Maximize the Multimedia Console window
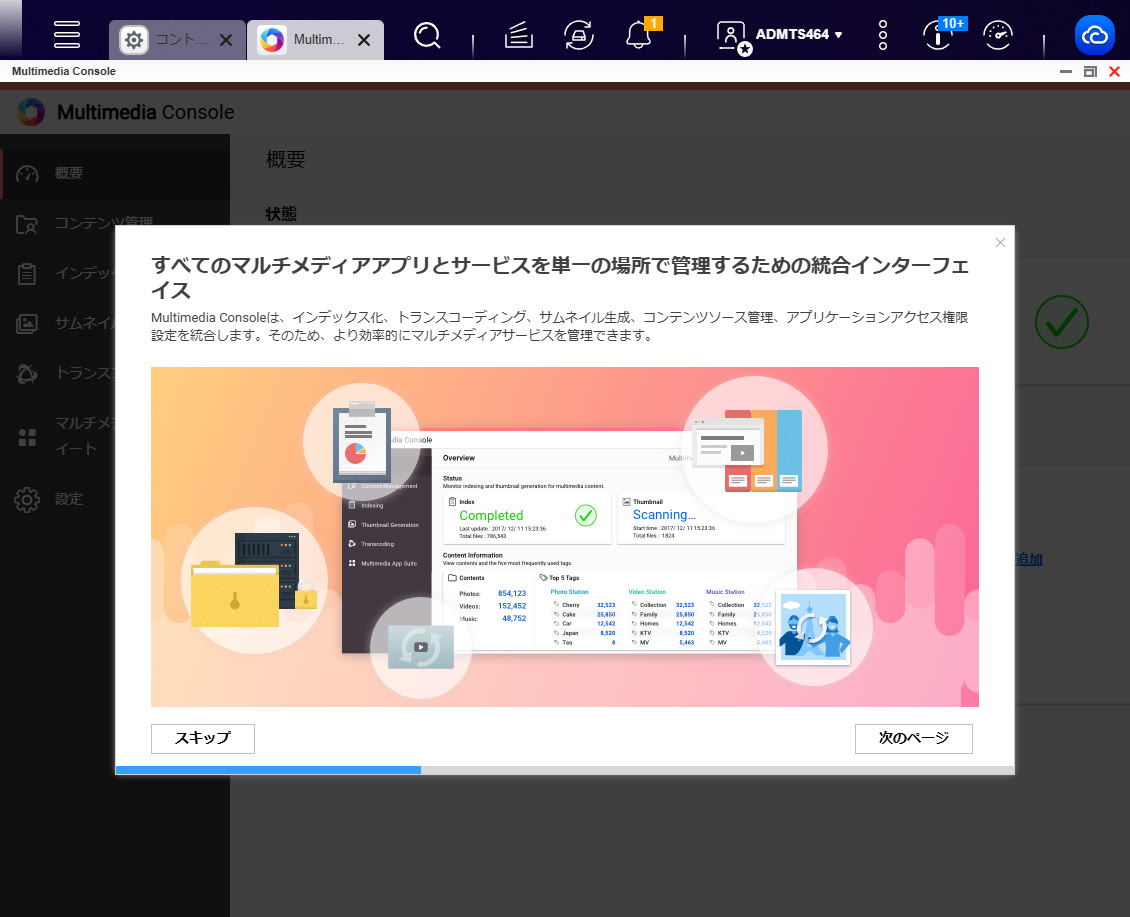 click(1090, 71)
